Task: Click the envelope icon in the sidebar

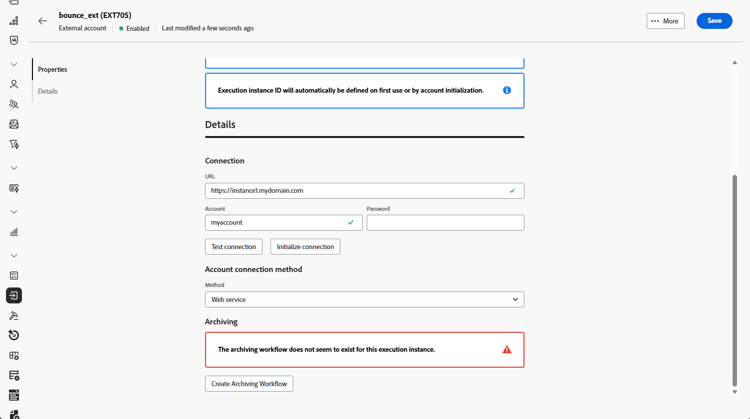Action: 14,125
